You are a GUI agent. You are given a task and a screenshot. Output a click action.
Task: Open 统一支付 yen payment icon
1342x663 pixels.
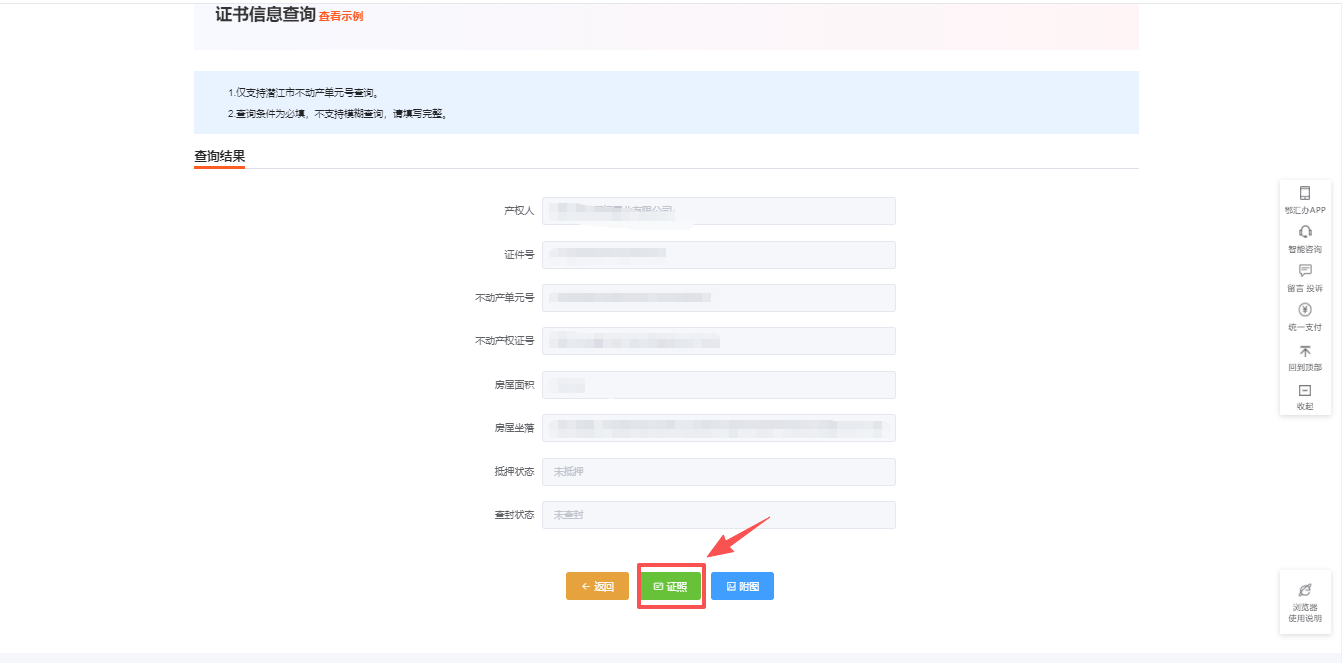1305,310
